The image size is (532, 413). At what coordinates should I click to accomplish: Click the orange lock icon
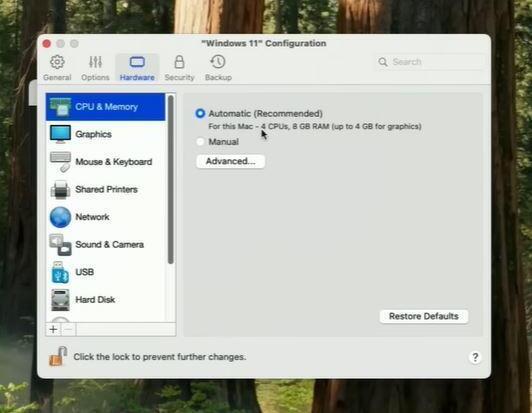click(x=58, y=357)
